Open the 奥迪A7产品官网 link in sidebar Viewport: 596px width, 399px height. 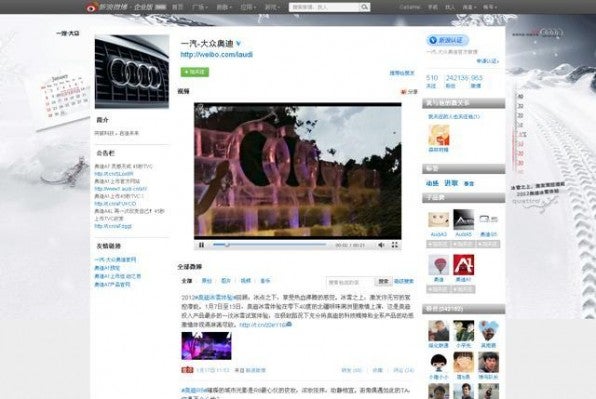113,284
